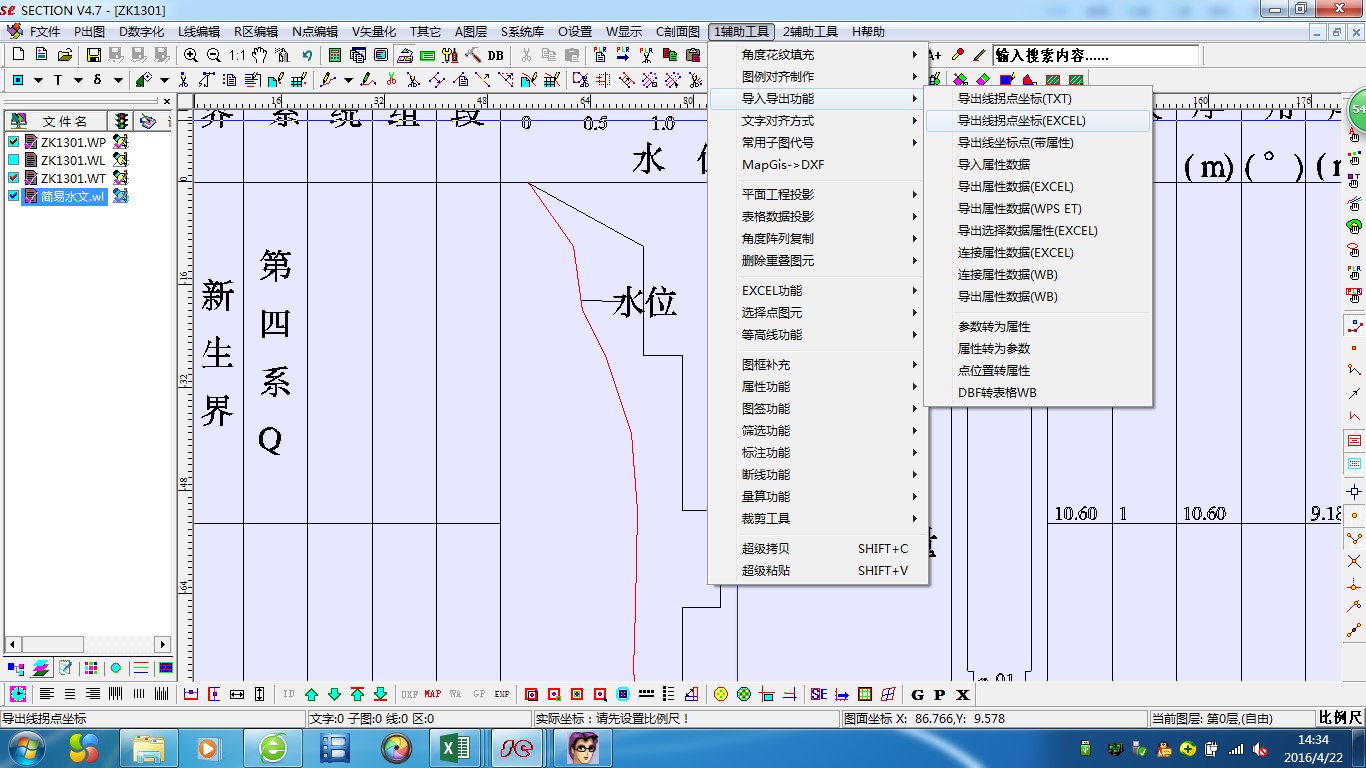Screen dimensions: 1366x768
Task: Click the bold X button
Action: [x=963, y=694]
